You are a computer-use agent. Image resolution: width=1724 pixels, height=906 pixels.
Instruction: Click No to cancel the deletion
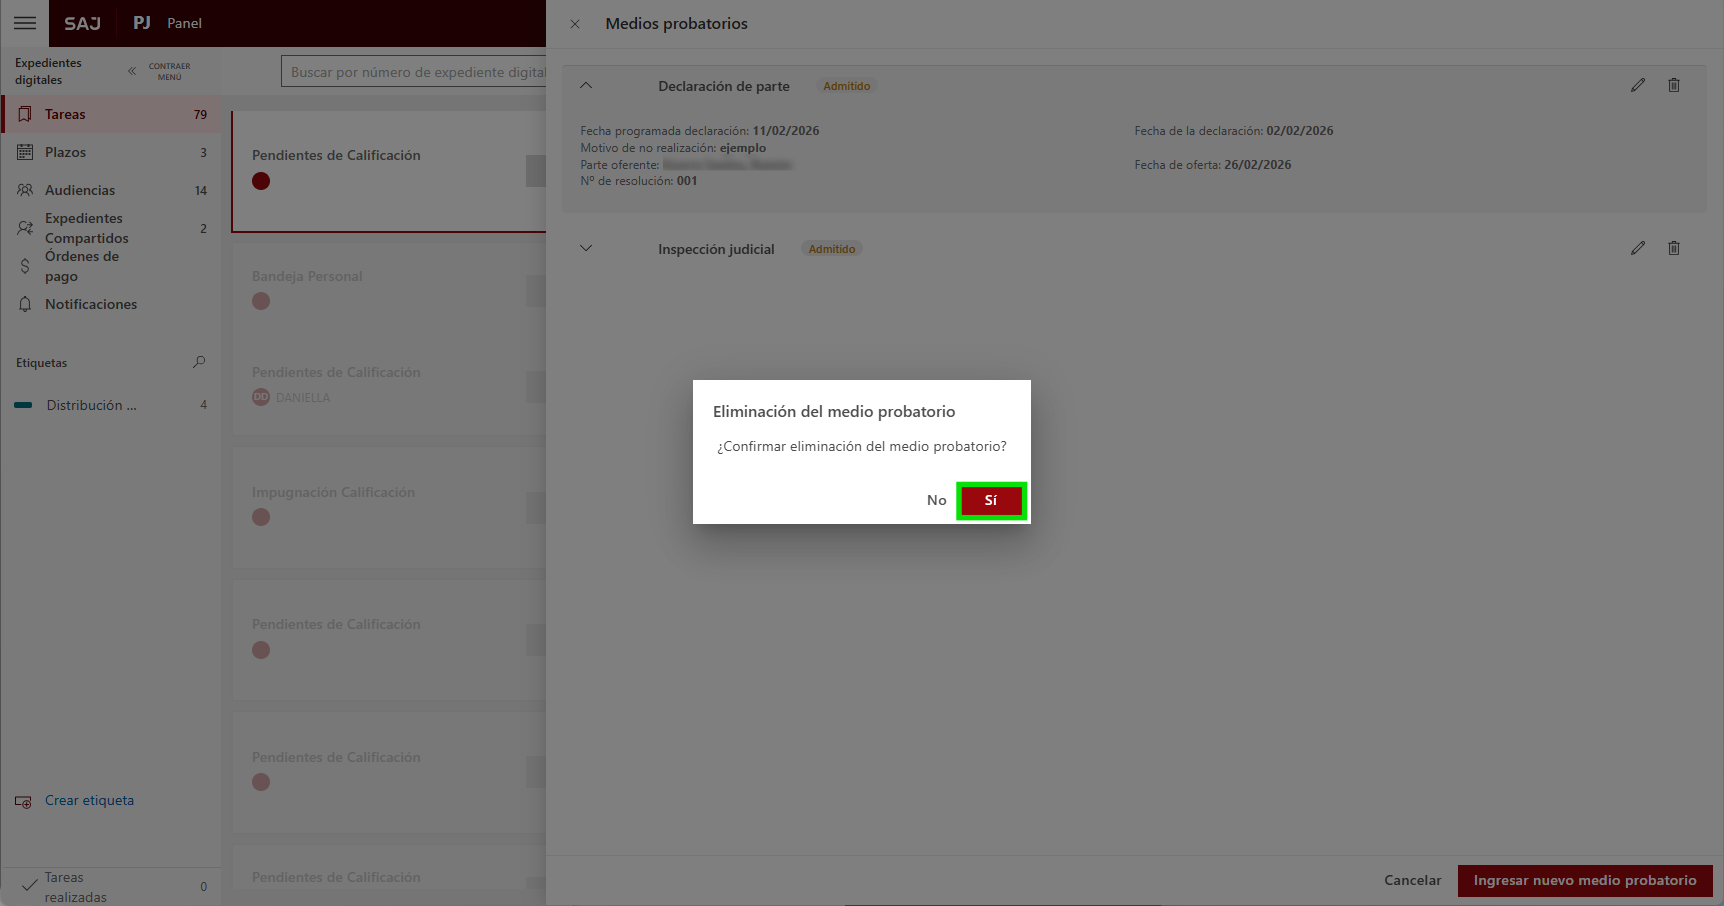click(936, 501)
